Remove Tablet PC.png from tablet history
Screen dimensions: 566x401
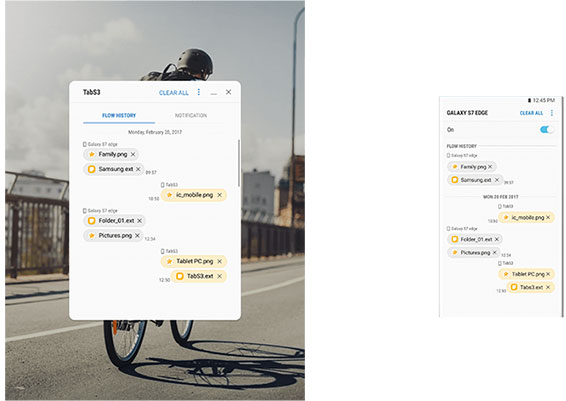point(219,261)
